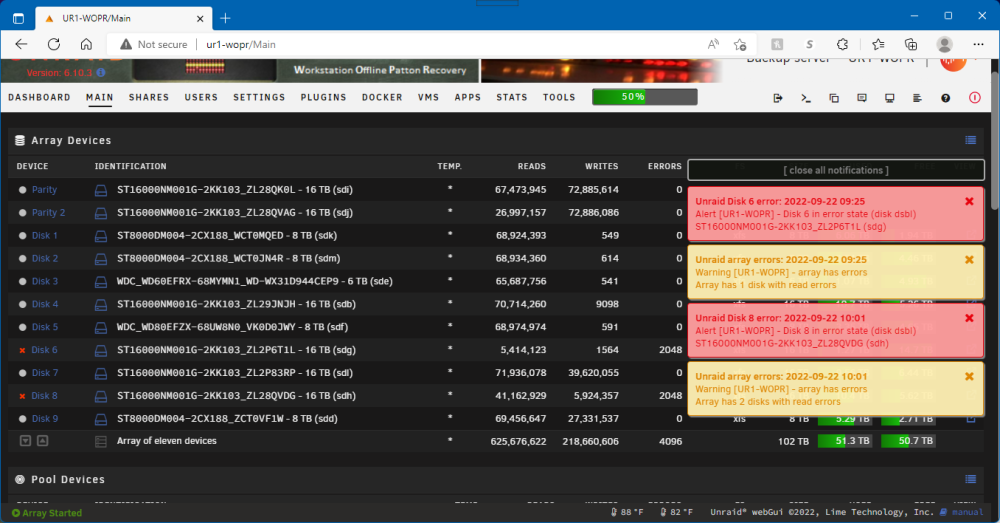Viewport: 1000px width, 523px height.
Task: Open the Disk 9 link
Action: pyautogui.click(x=45, y=419)
